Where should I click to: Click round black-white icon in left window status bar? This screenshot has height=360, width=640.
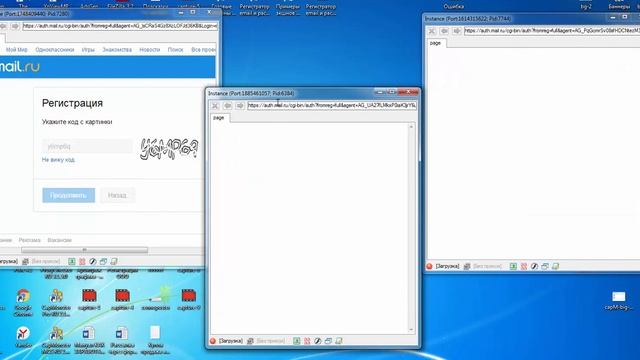(x=93, y=261)
